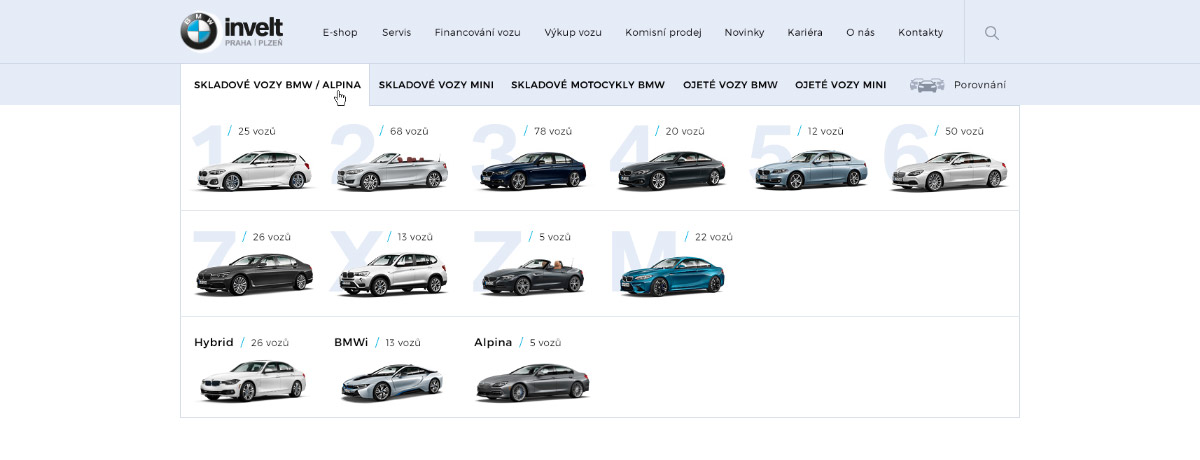This screenshot has height=460, width=1200.
Task: Click the Alpina category label
Action: [493, 342]
